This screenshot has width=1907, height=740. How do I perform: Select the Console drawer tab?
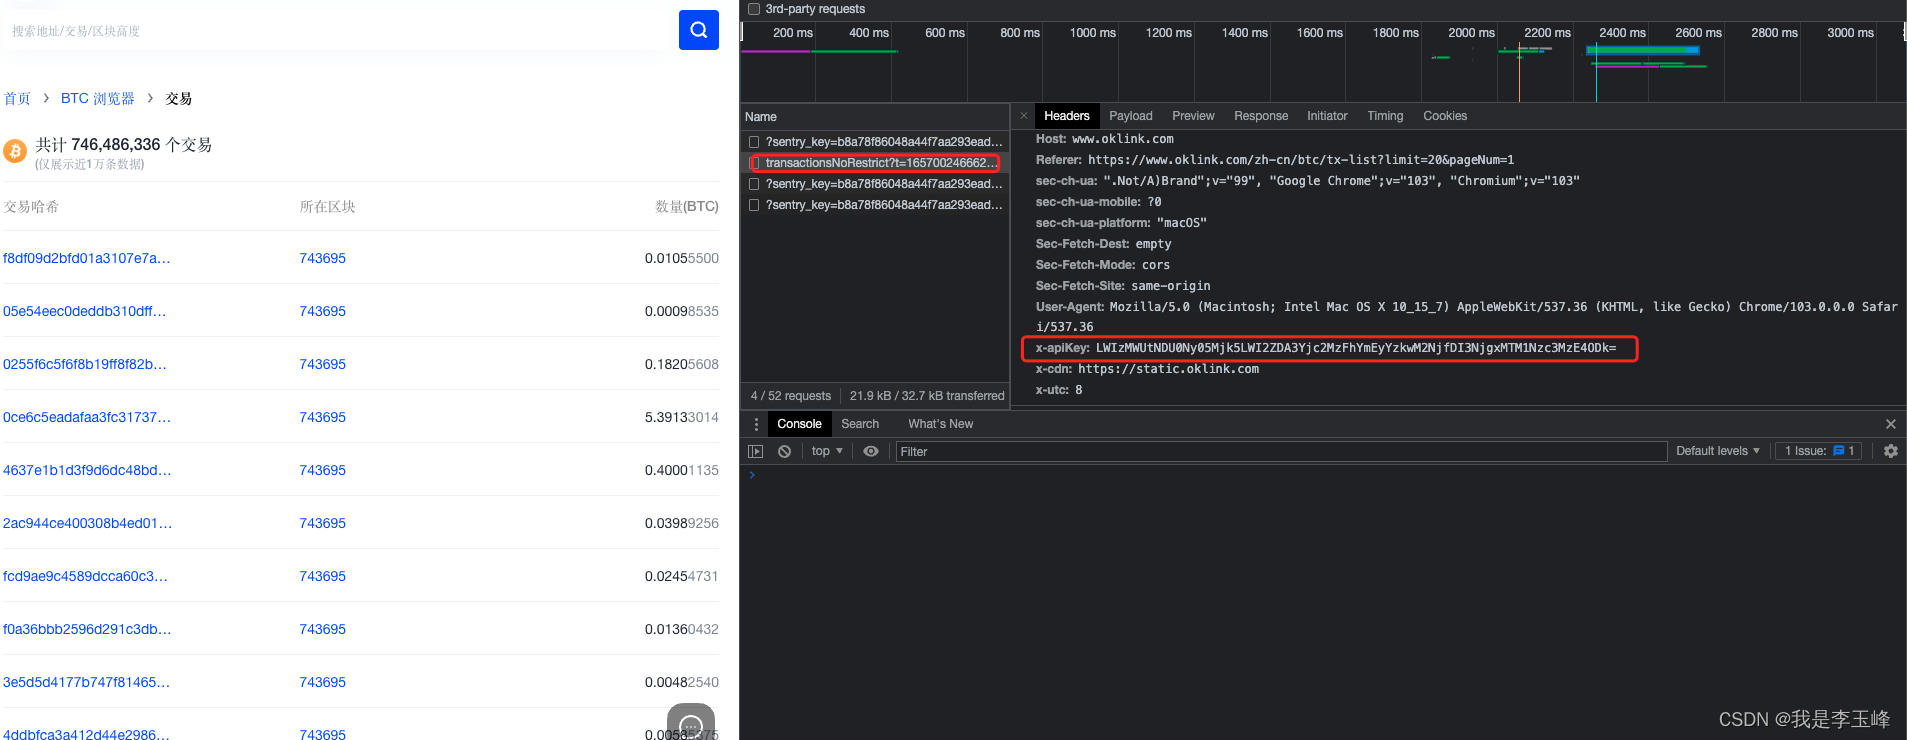(x=799, y=424)
